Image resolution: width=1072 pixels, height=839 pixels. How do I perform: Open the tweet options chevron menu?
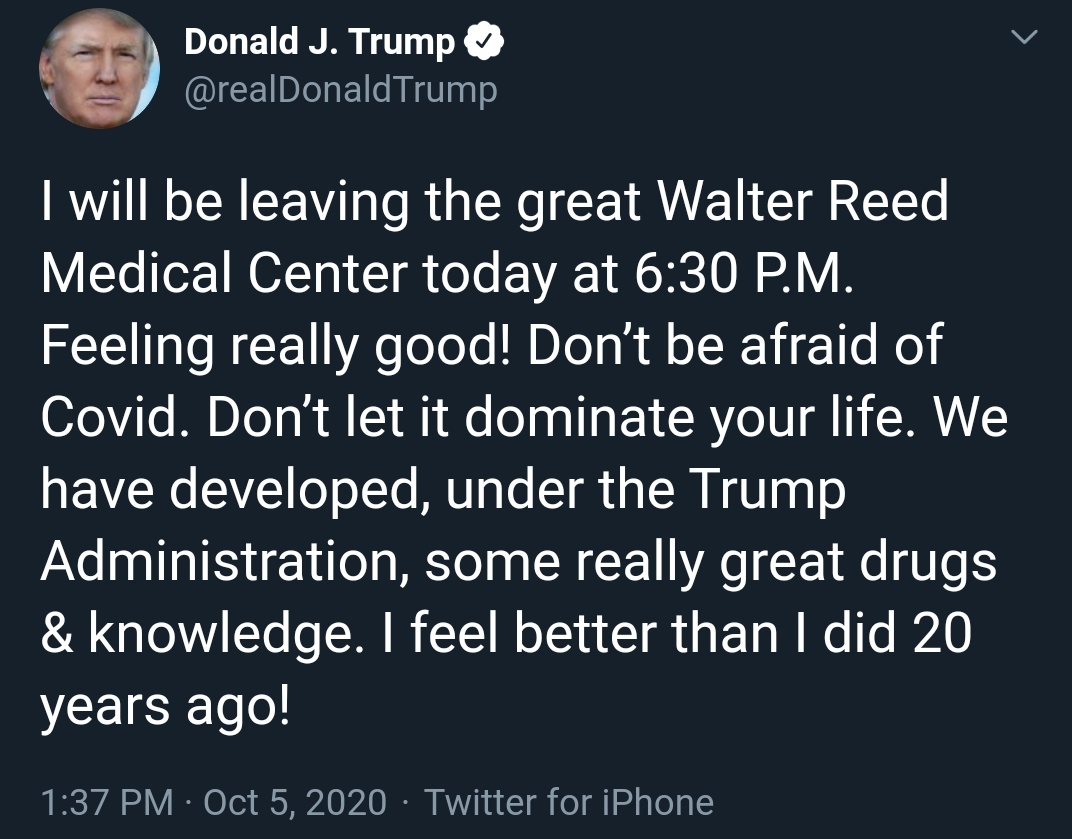pyautogui.click(x=1024, y=37)
